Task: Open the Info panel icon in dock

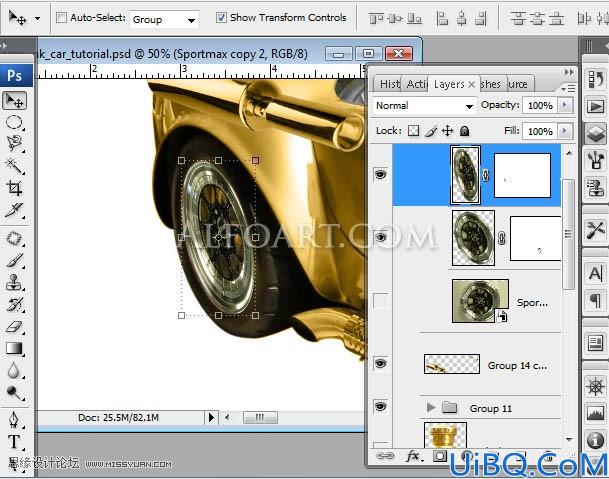Action: pyautogui.click(x=595, y=439)
